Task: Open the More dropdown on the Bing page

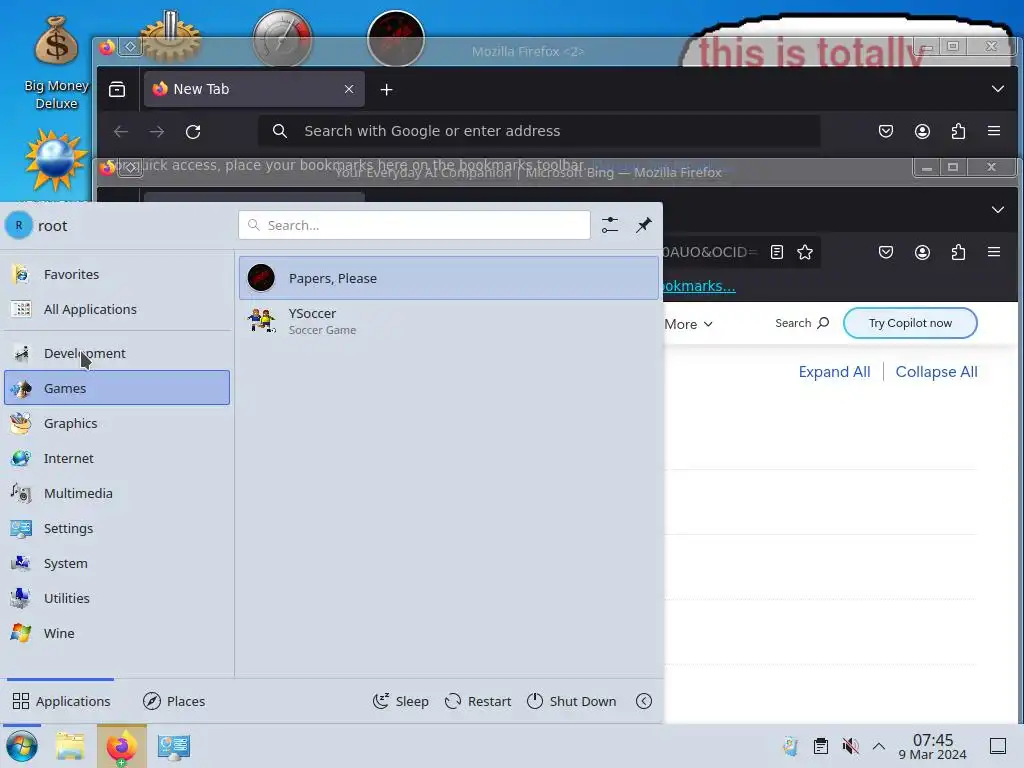Action: (688, 324)
